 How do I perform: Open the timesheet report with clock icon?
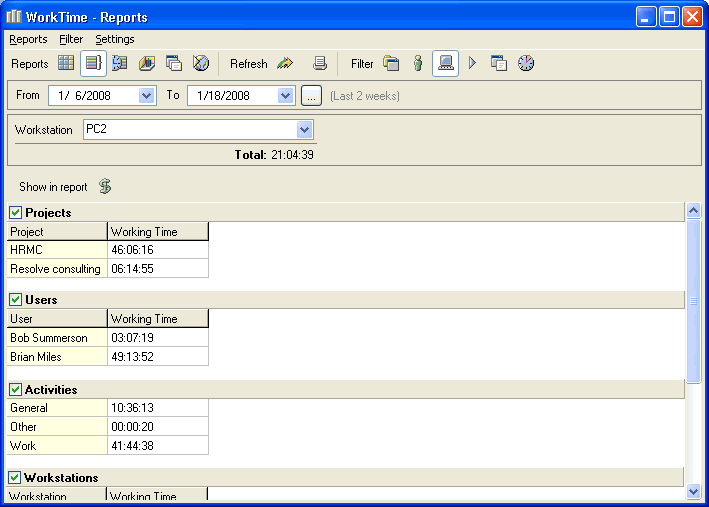[120, 63]
